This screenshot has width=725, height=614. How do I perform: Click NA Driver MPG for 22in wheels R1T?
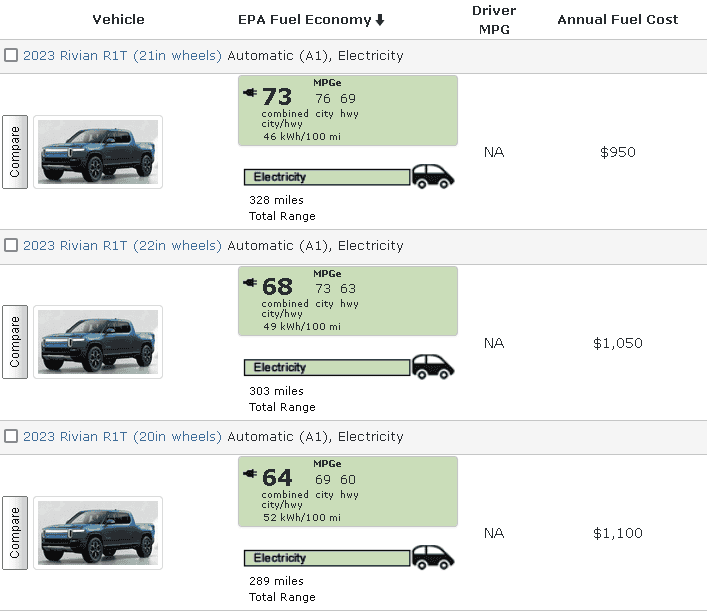click(x=494, y=343)
